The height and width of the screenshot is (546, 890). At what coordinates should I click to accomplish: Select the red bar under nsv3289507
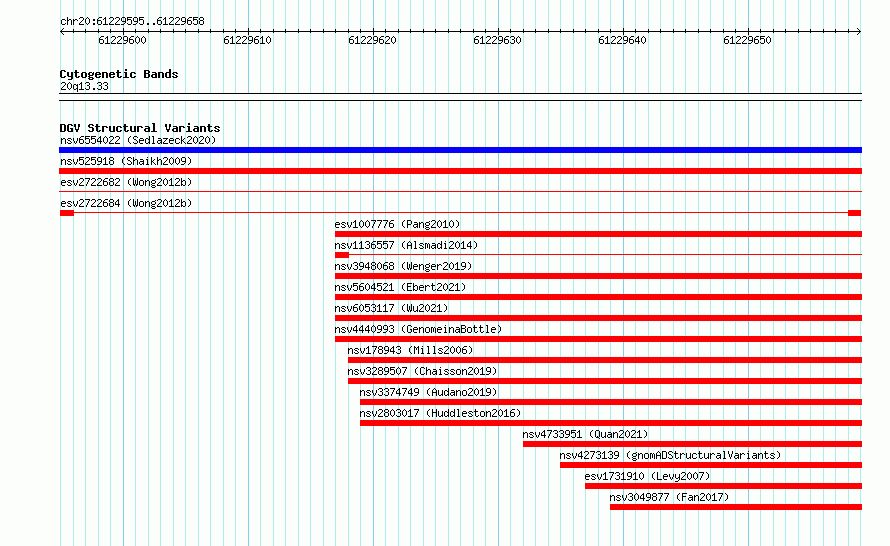click(x=605, y=381)
